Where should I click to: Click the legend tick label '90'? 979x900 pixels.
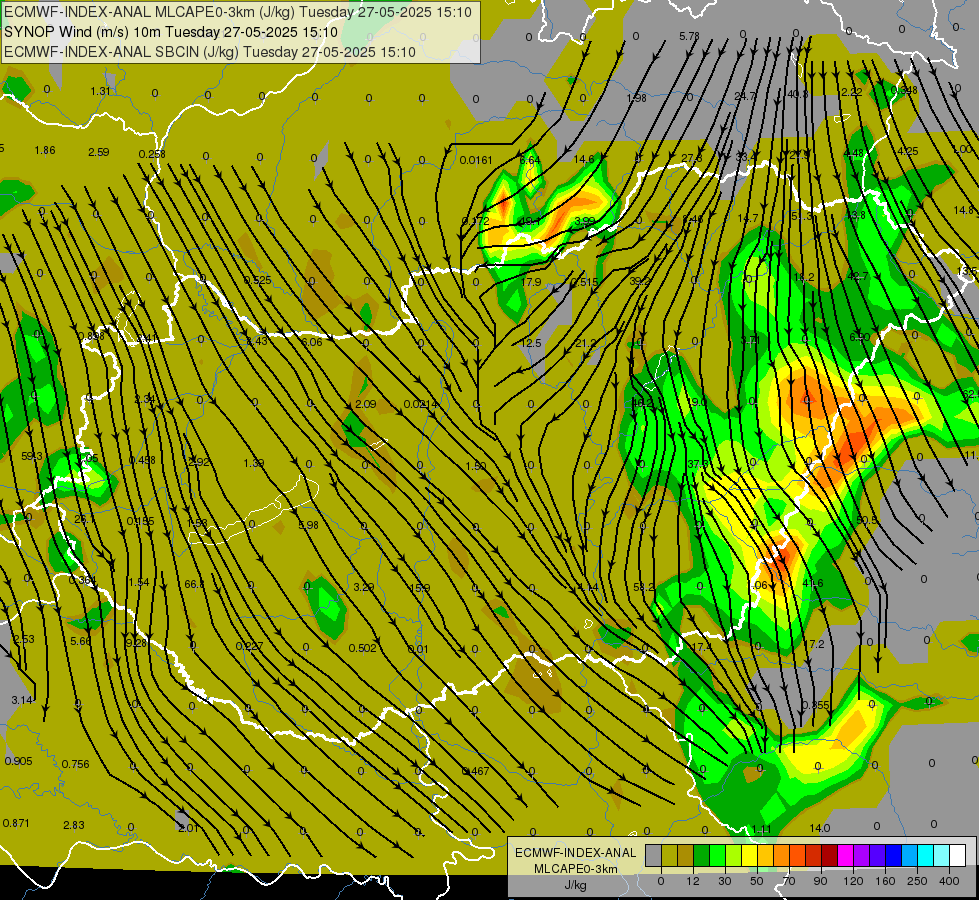point(820,881)
